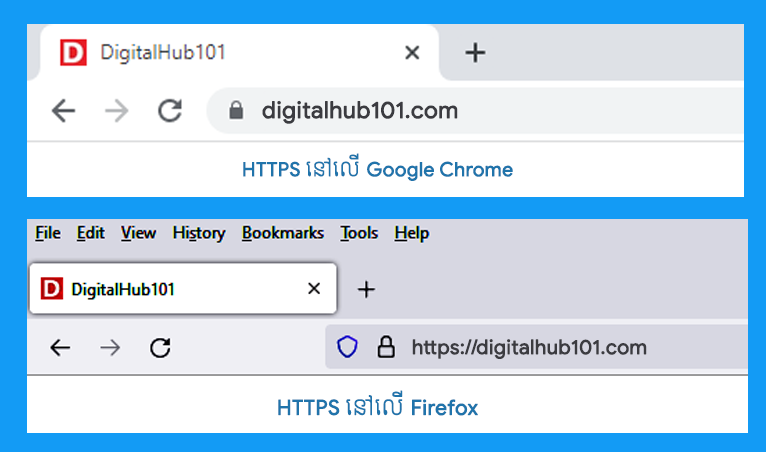The image size is (766, 452).
Task: Click the Chrome back arrow button
Action: [x=64, y=110]
